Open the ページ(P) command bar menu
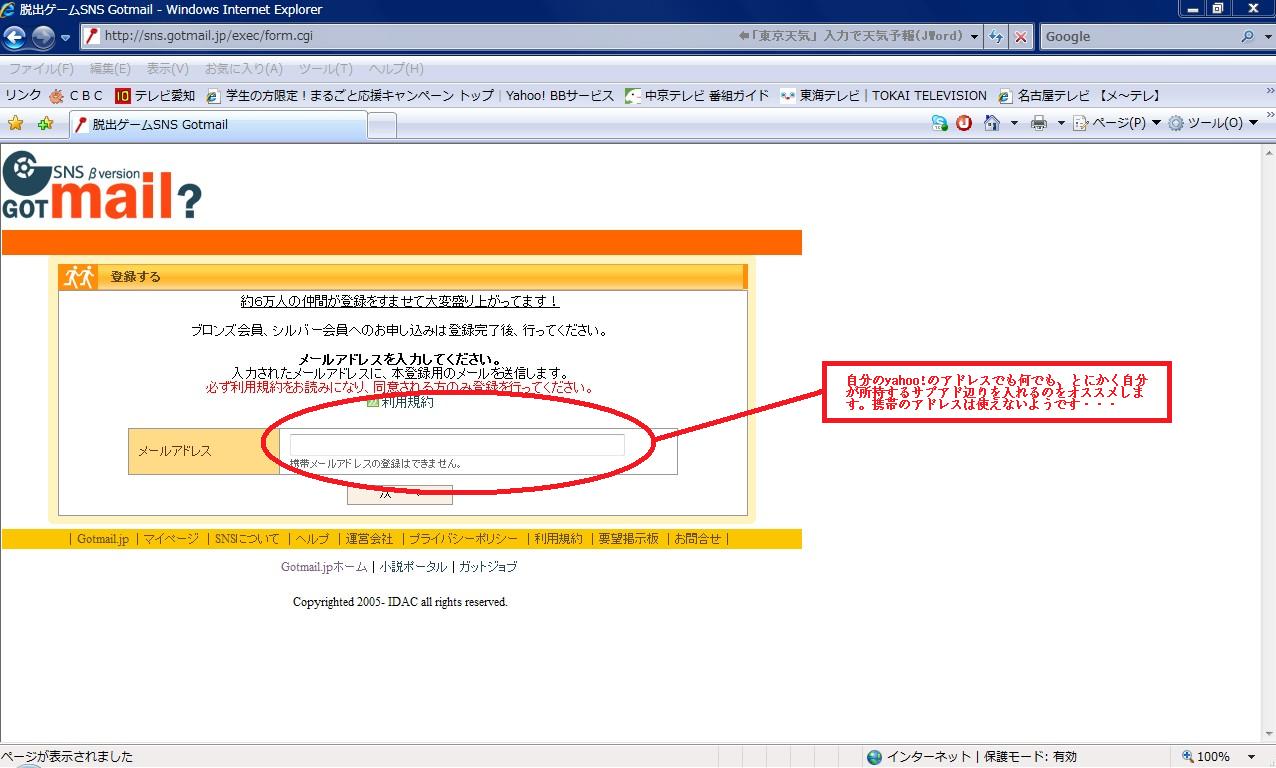Image resolution: width=1276 pixels, height=768 pixels. point(1117,123)
